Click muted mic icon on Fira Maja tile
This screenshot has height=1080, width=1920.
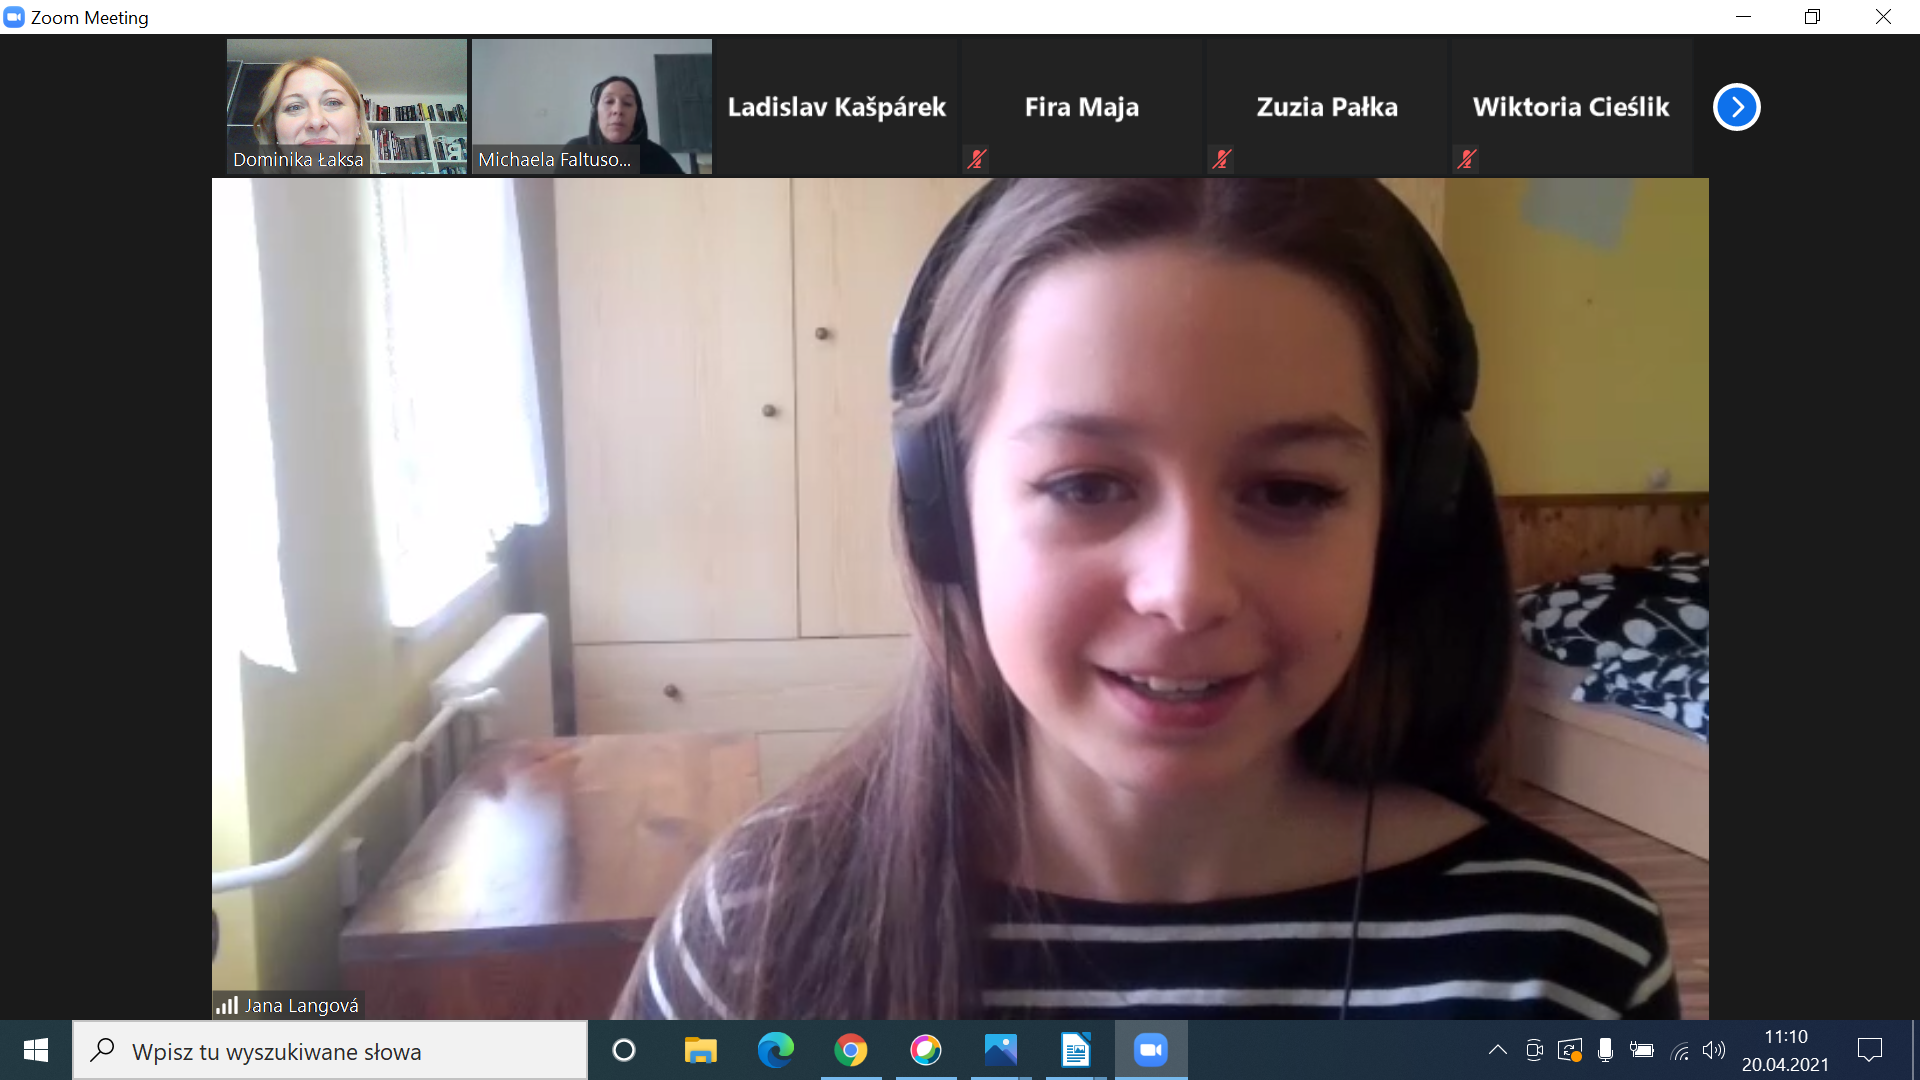[977, 158]
